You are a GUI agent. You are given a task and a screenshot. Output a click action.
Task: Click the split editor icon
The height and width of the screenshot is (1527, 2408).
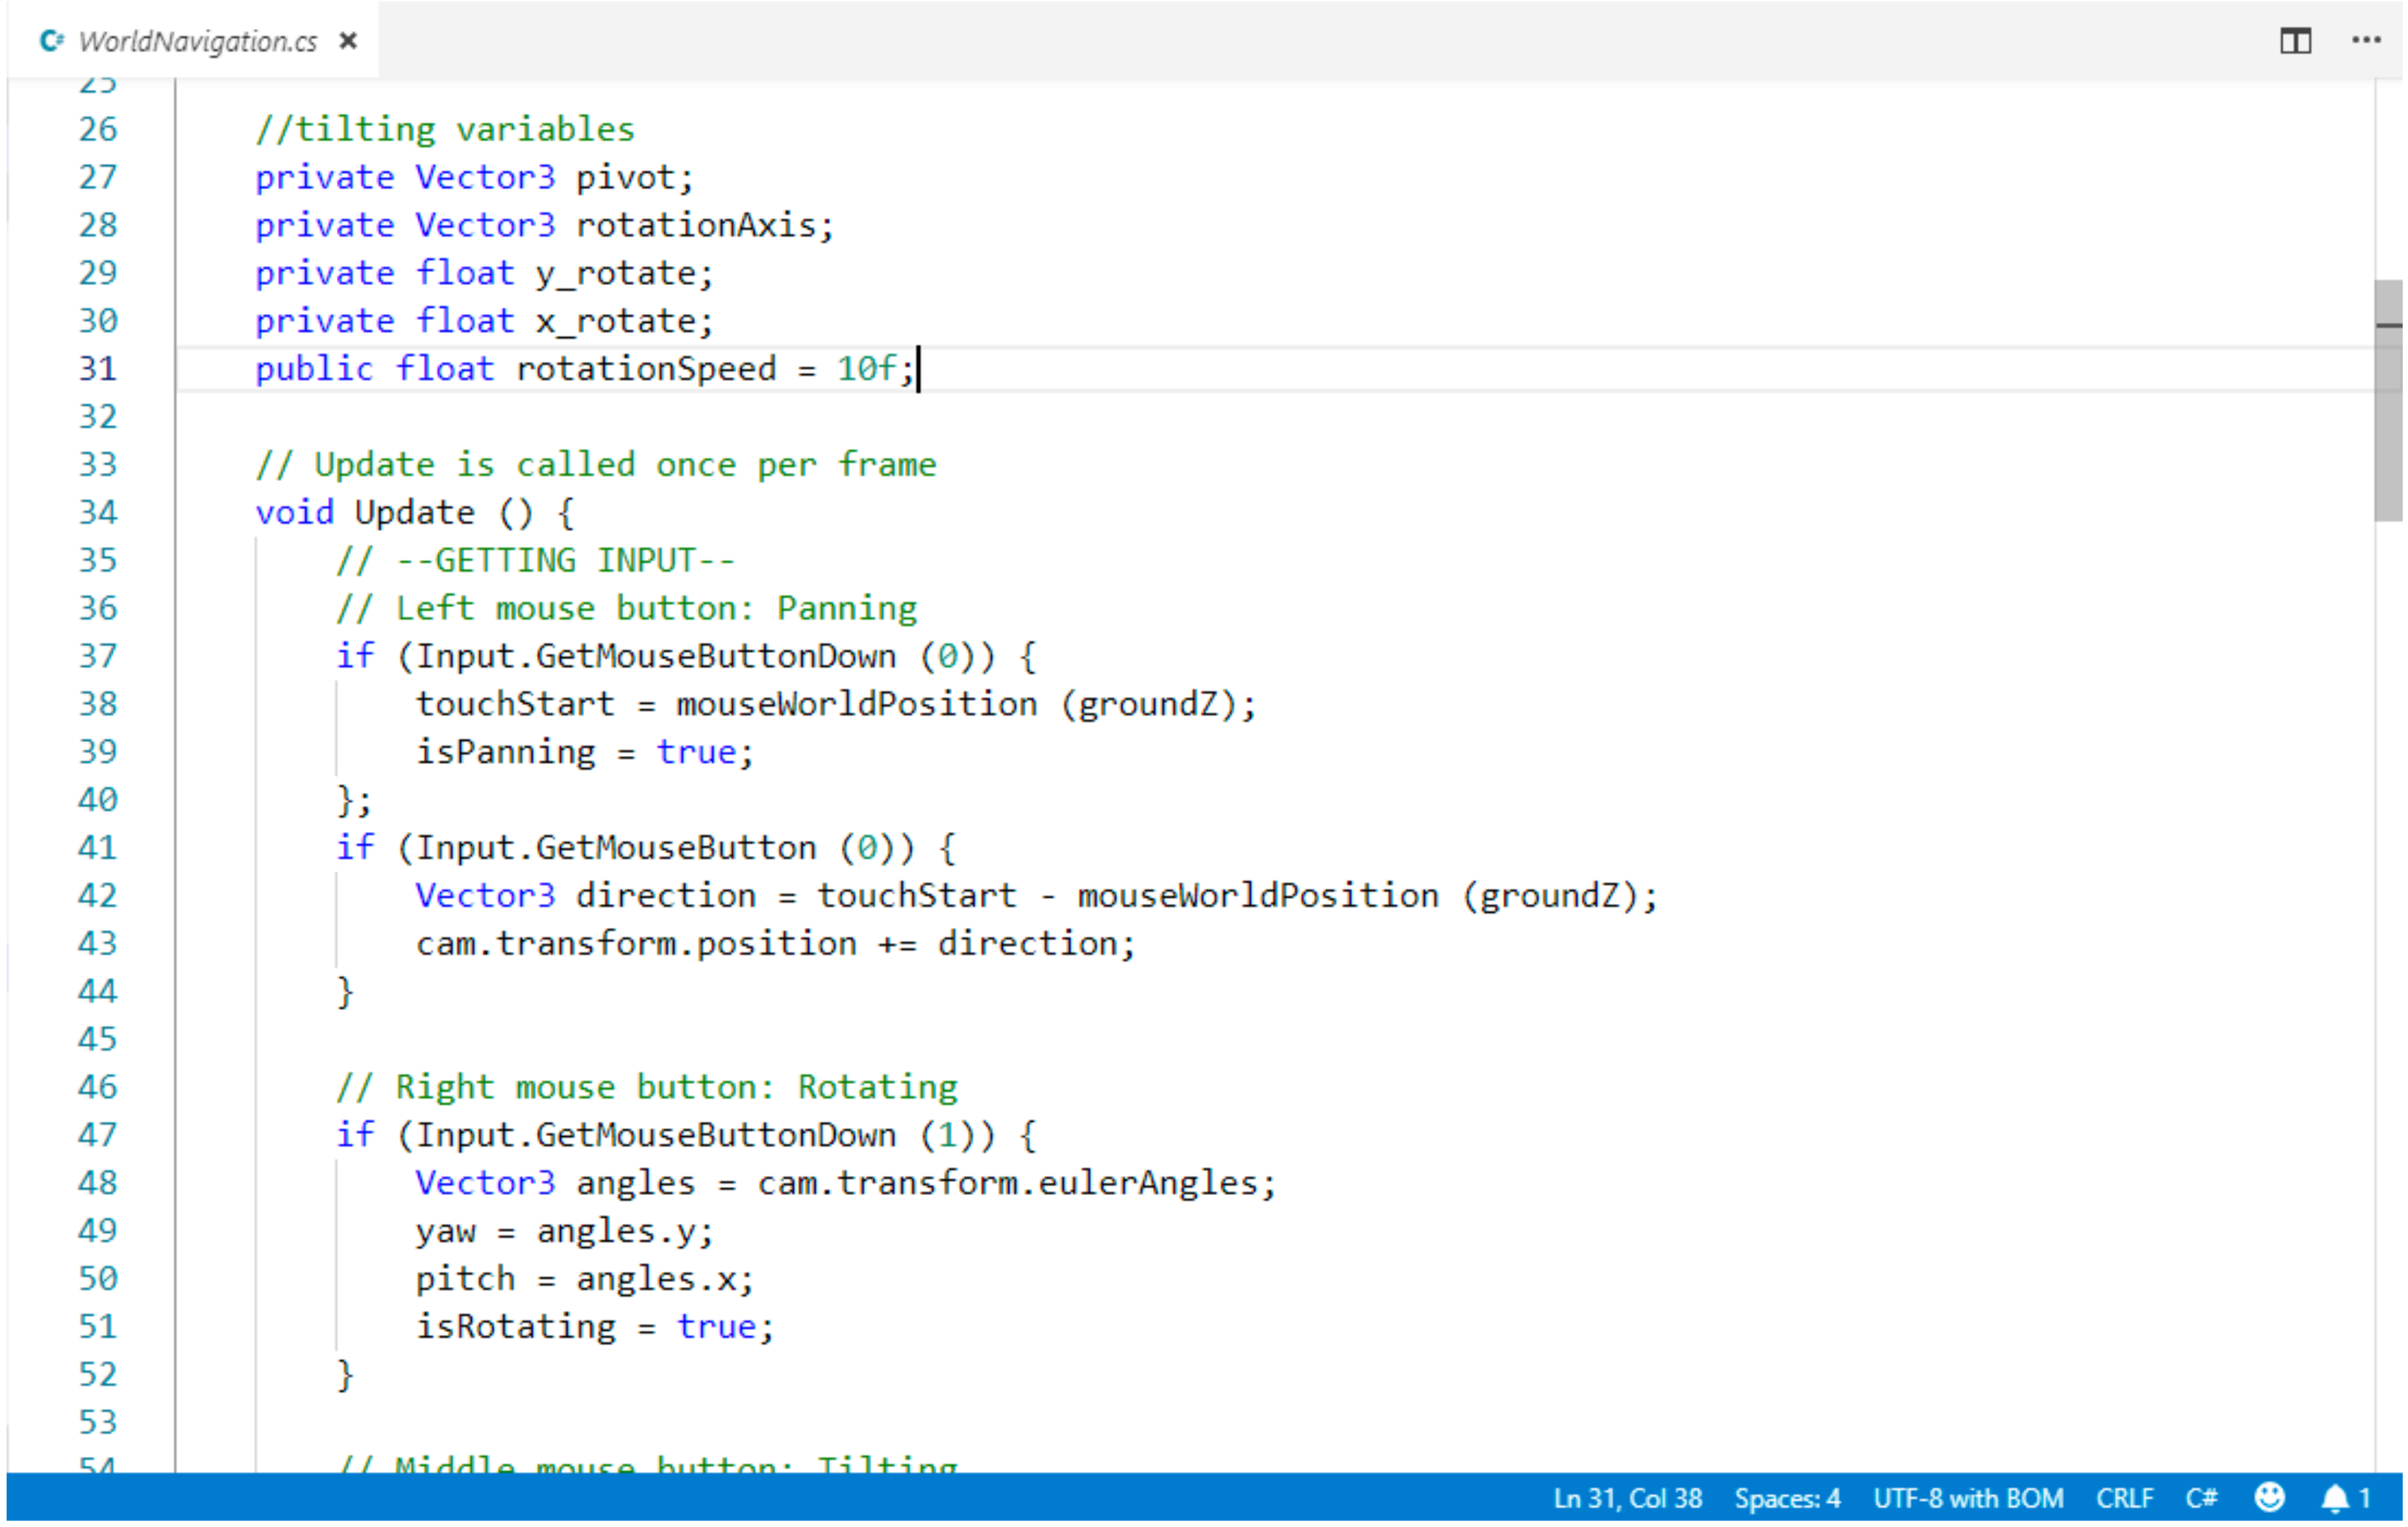click(x=2295, y=41)
